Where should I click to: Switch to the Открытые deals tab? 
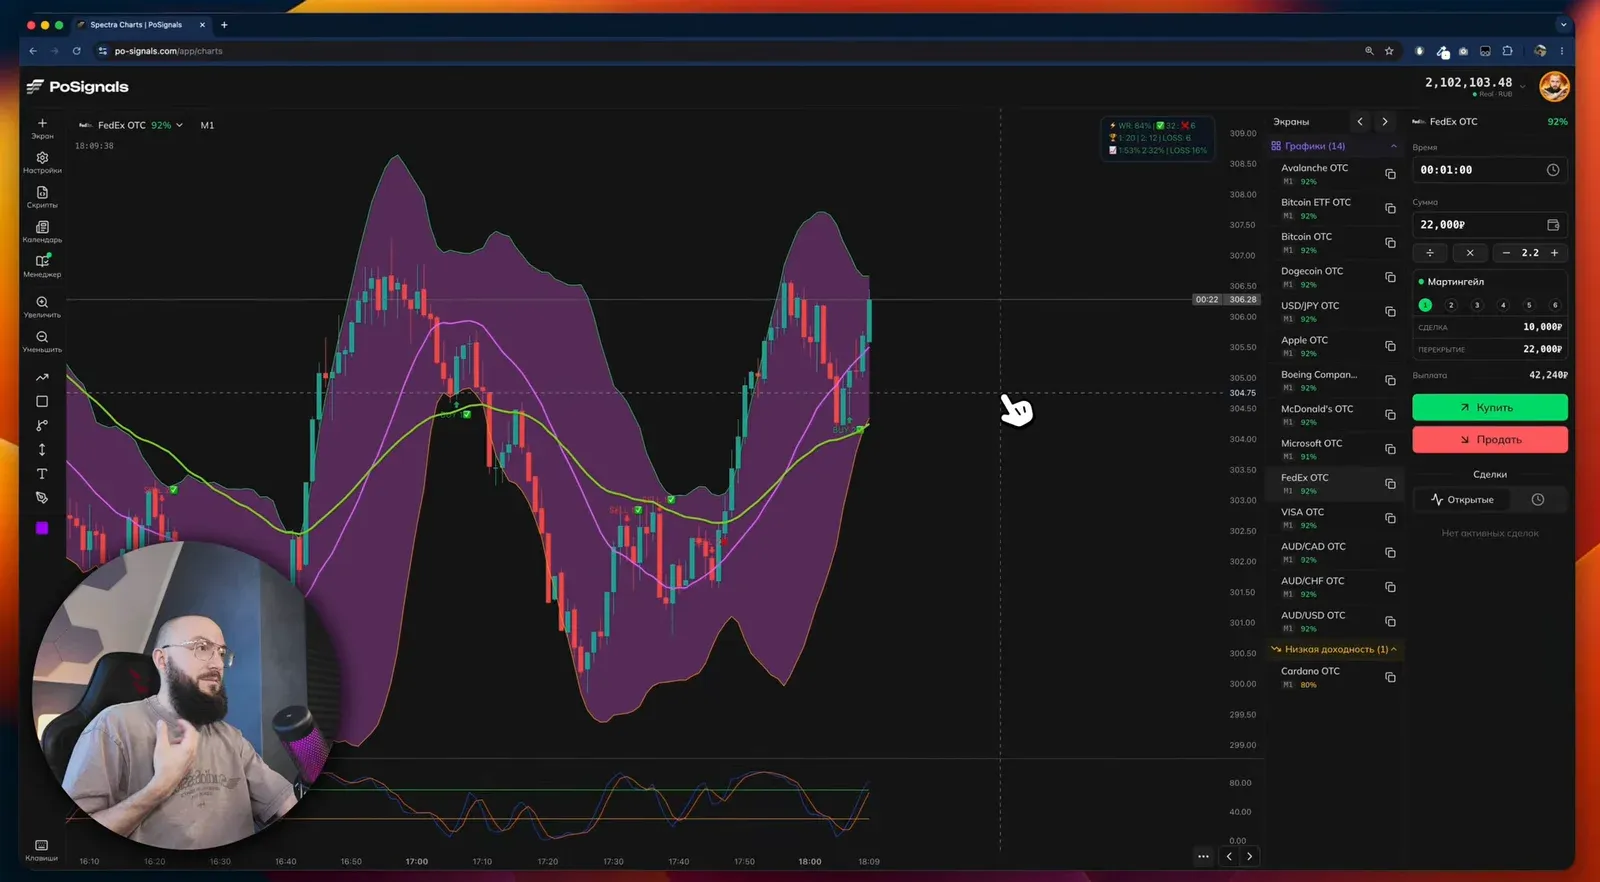(1463, 499)
